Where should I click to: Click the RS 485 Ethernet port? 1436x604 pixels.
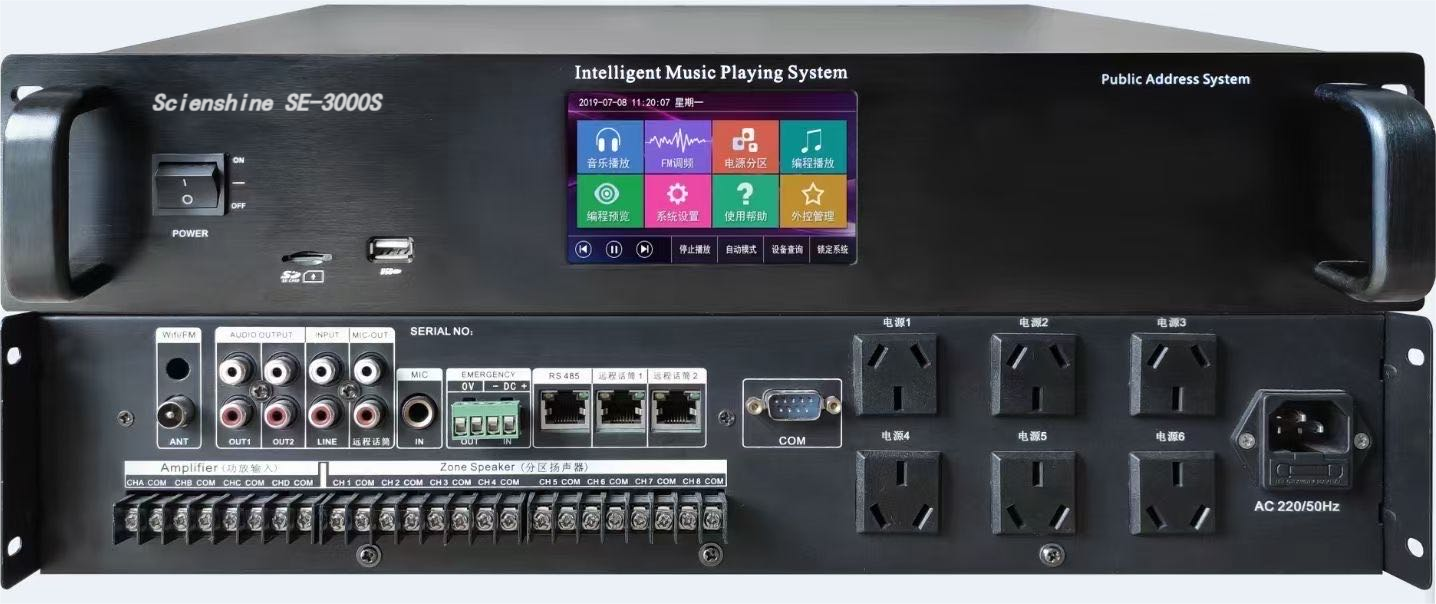pyautogui.click(x=563, y=409)
